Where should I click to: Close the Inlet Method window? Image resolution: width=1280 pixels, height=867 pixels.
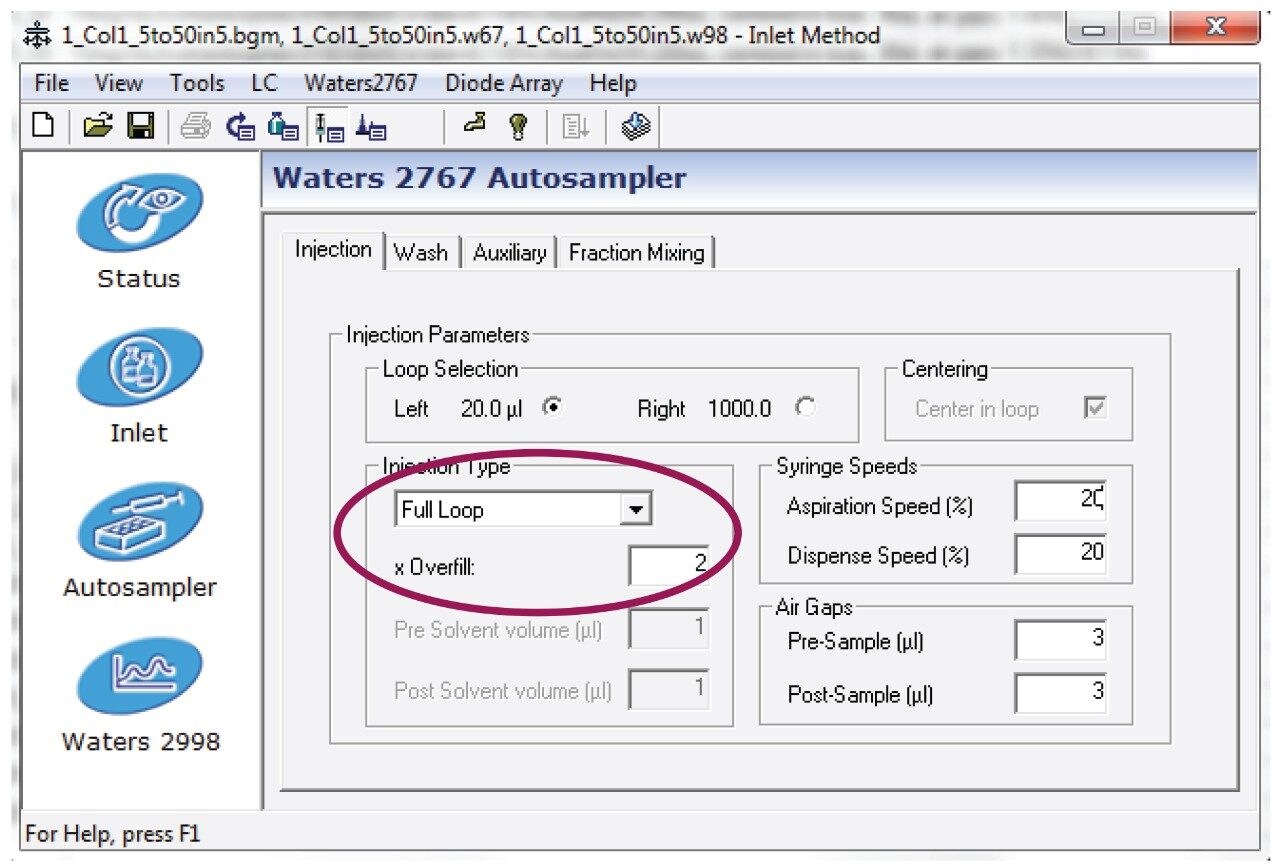click(x=1214, y=30)
